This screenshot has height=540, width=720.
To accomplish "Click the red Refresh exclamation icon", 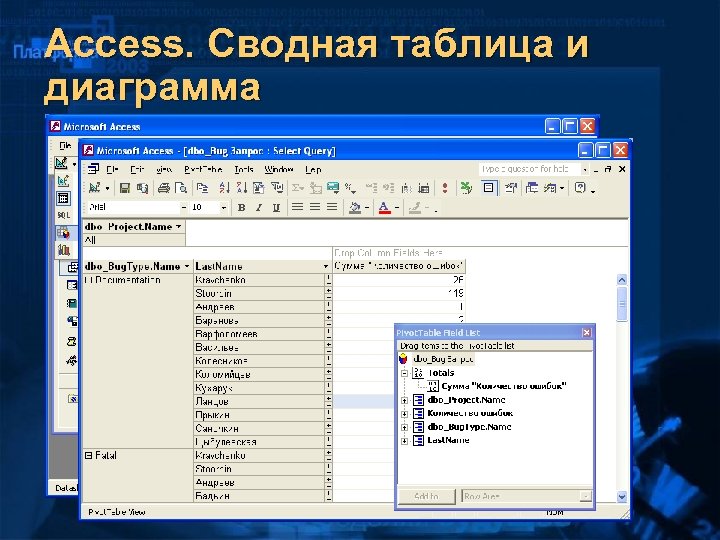I will pos(444,188).
